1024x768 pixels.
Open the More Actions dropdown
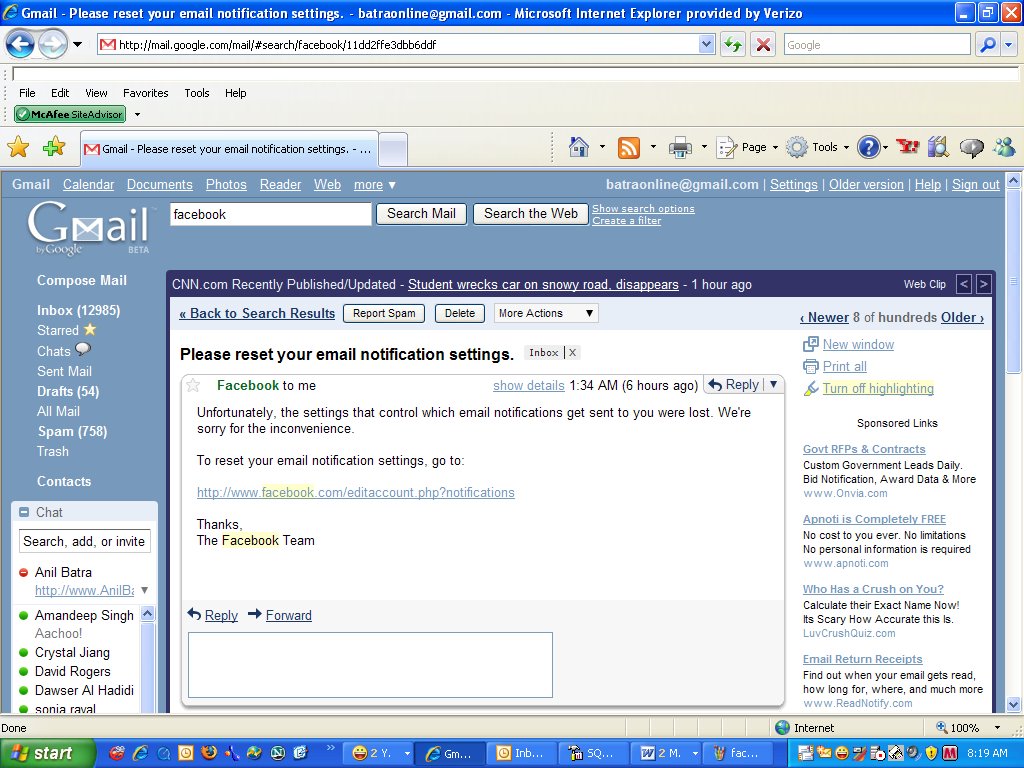[x=545, y=312]
